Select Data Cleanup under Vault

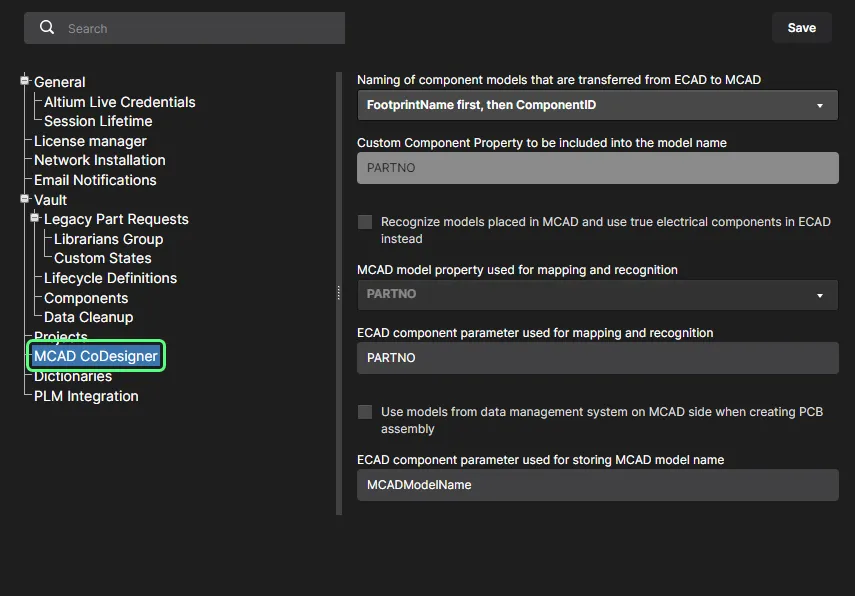[x=88, y=317]
